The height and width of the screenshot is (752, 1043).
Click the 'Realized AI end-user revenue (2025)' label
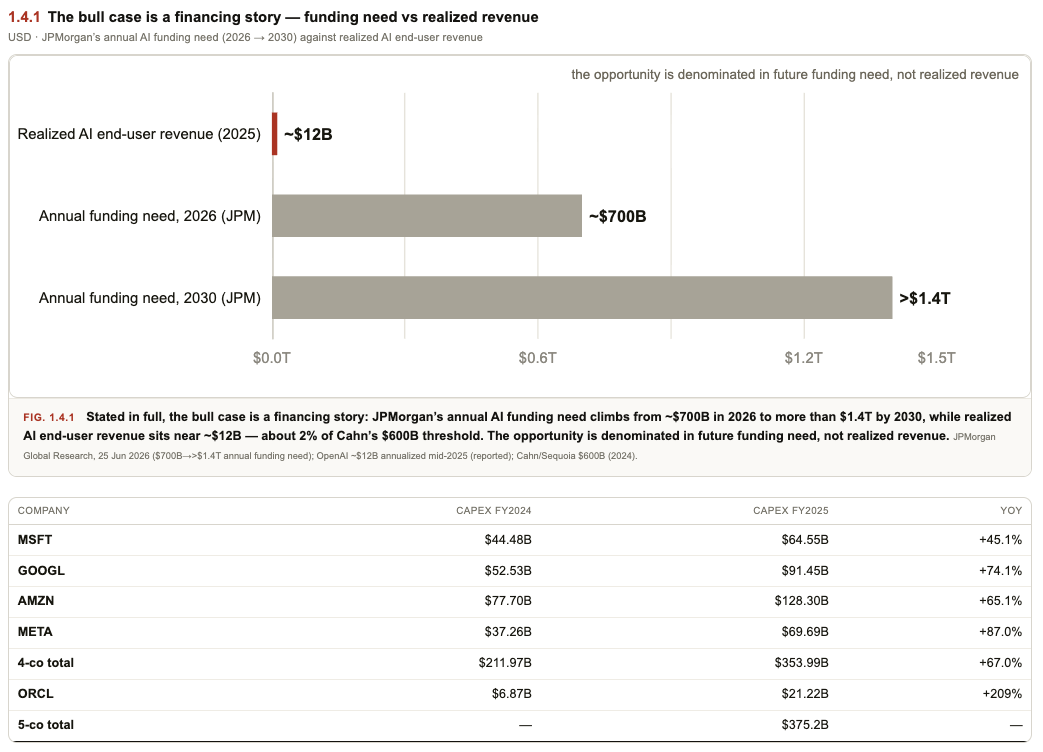(139, 134)
